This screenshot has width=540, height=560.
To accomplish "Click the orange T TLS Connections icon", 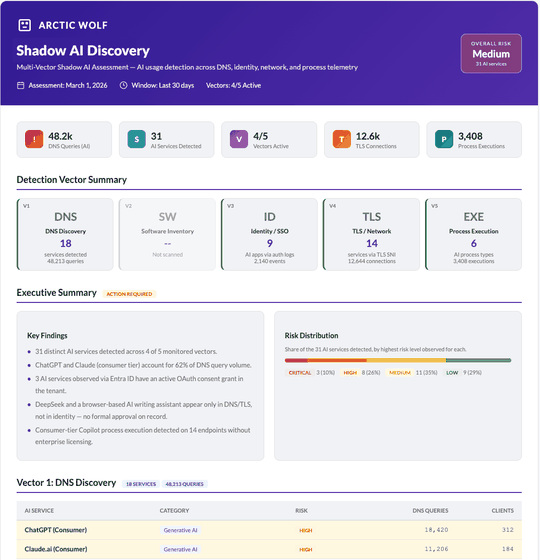I will point(342,139).
